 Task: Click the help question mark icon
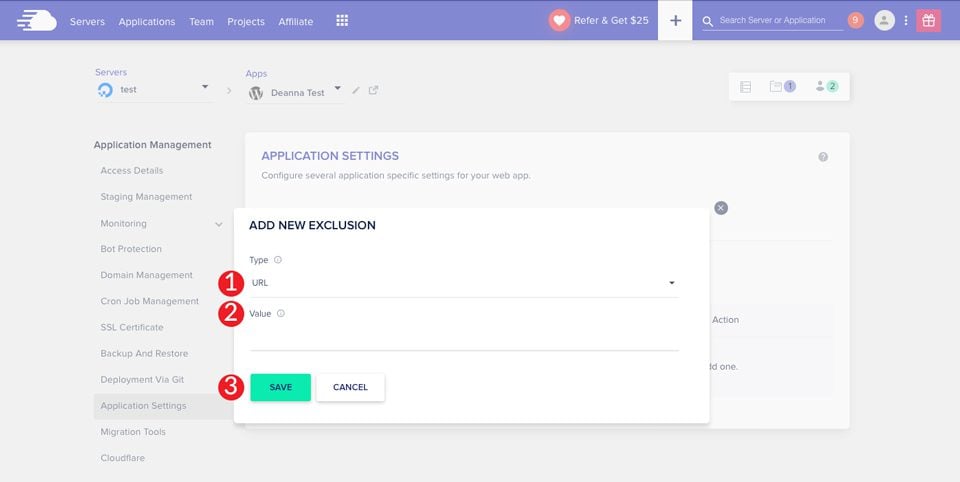pos(823,157)
